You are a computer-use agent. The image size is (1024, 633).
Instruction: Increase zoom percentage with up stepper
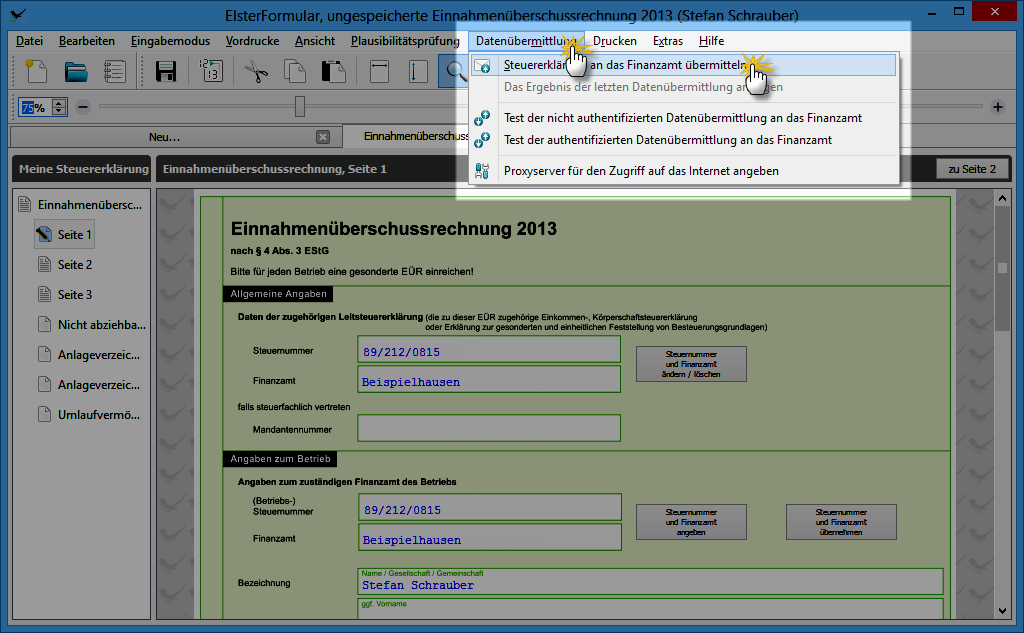pyautogui.click(x=59, y=103)
